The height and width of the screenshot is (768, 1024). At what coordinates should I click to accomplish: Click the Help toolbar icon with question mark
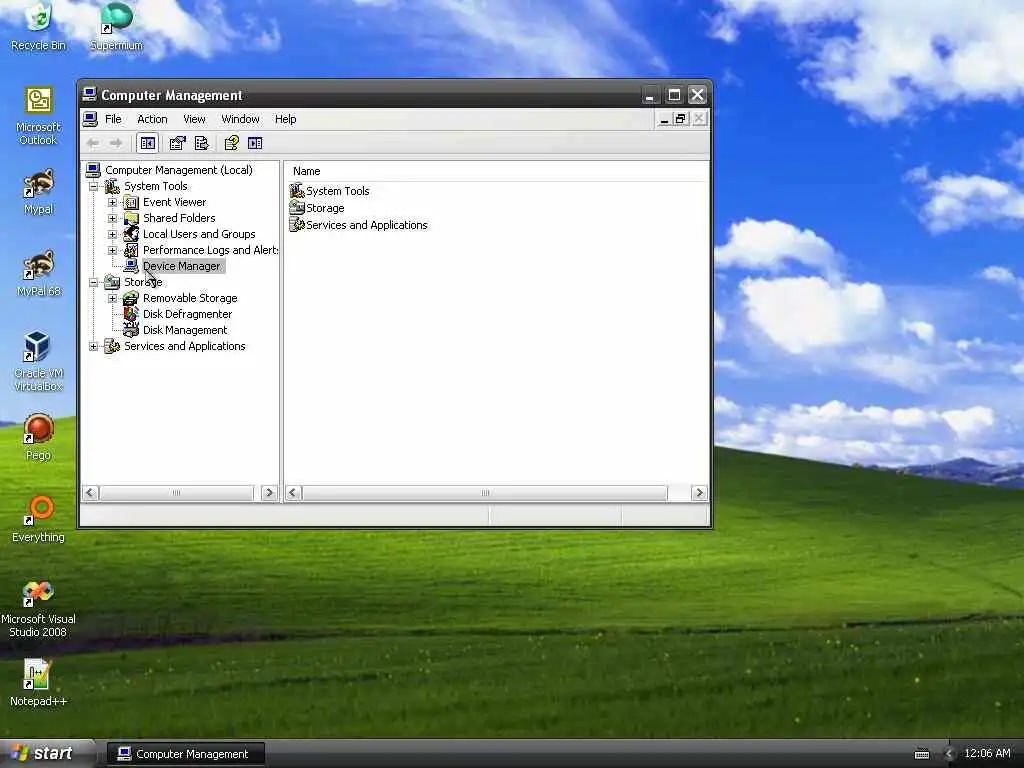[231, 143]
